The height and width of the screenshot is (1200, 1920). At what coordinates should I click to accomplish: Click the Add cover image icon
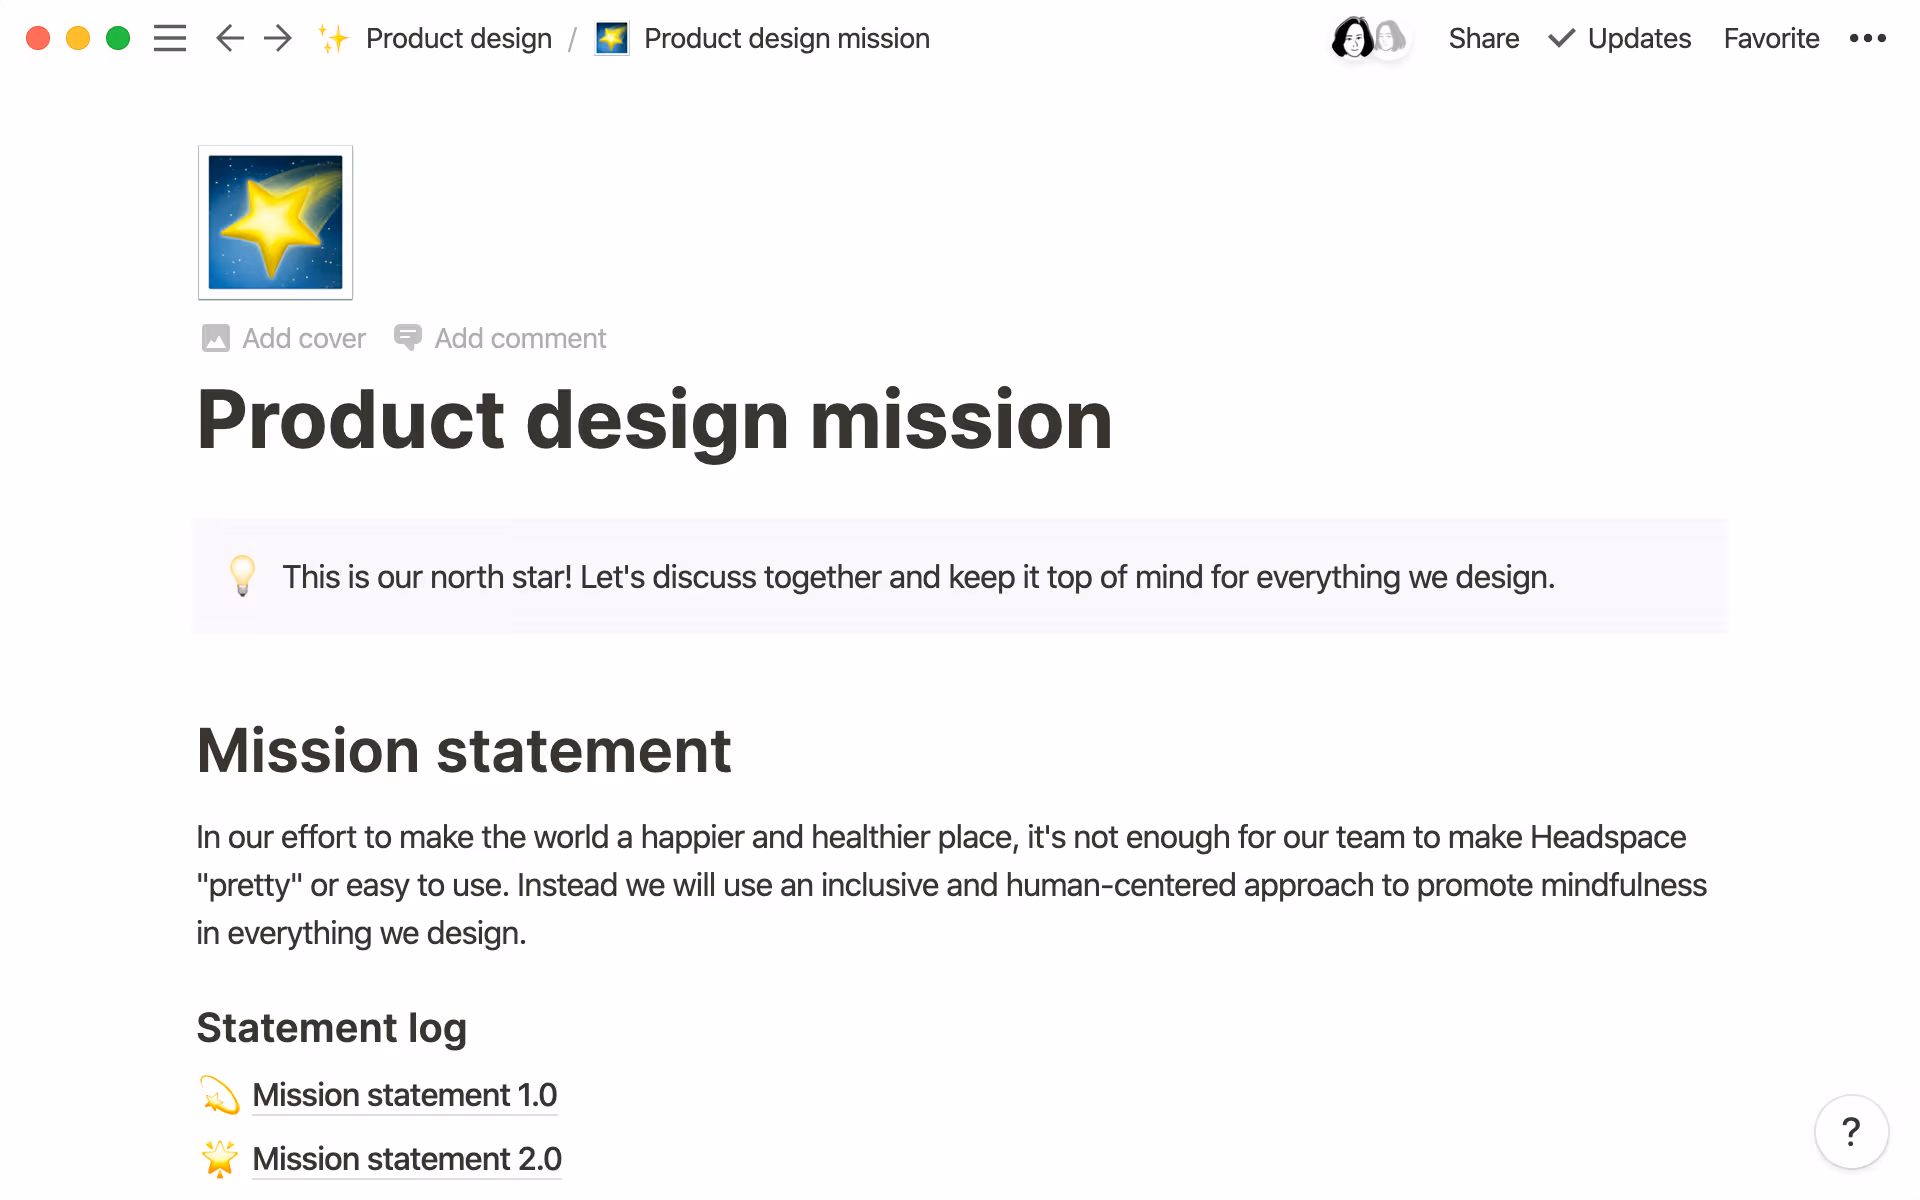click(x=215, y=338)
